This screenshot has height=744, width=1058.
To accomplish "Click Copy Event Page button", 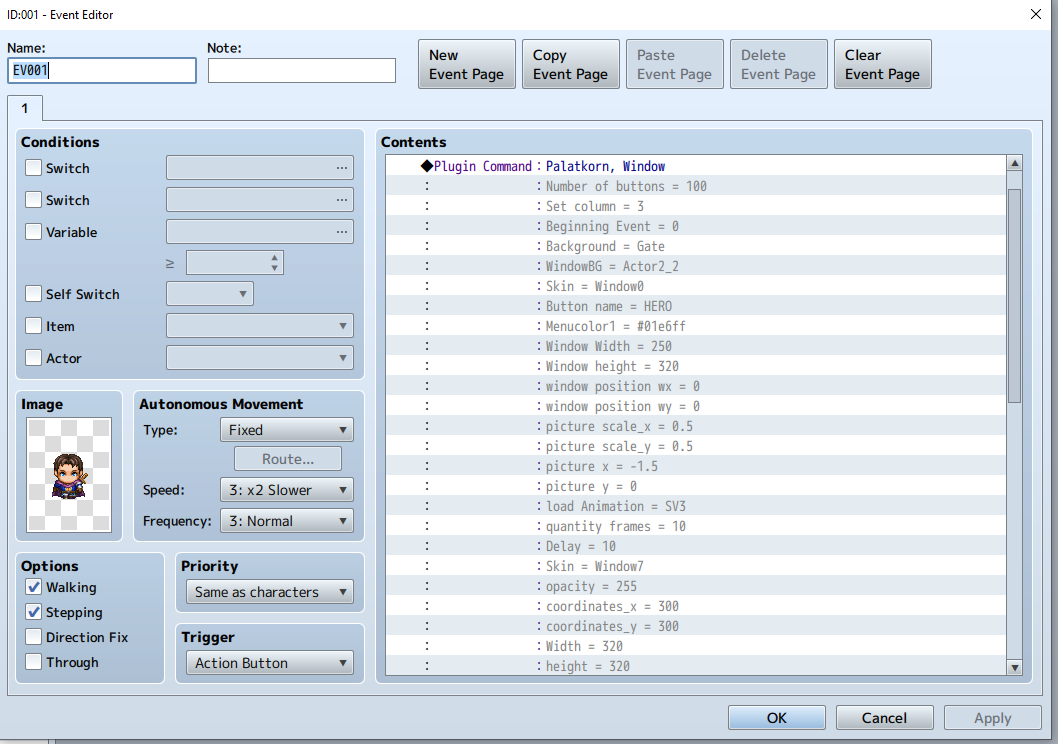I will click(571, 64).
